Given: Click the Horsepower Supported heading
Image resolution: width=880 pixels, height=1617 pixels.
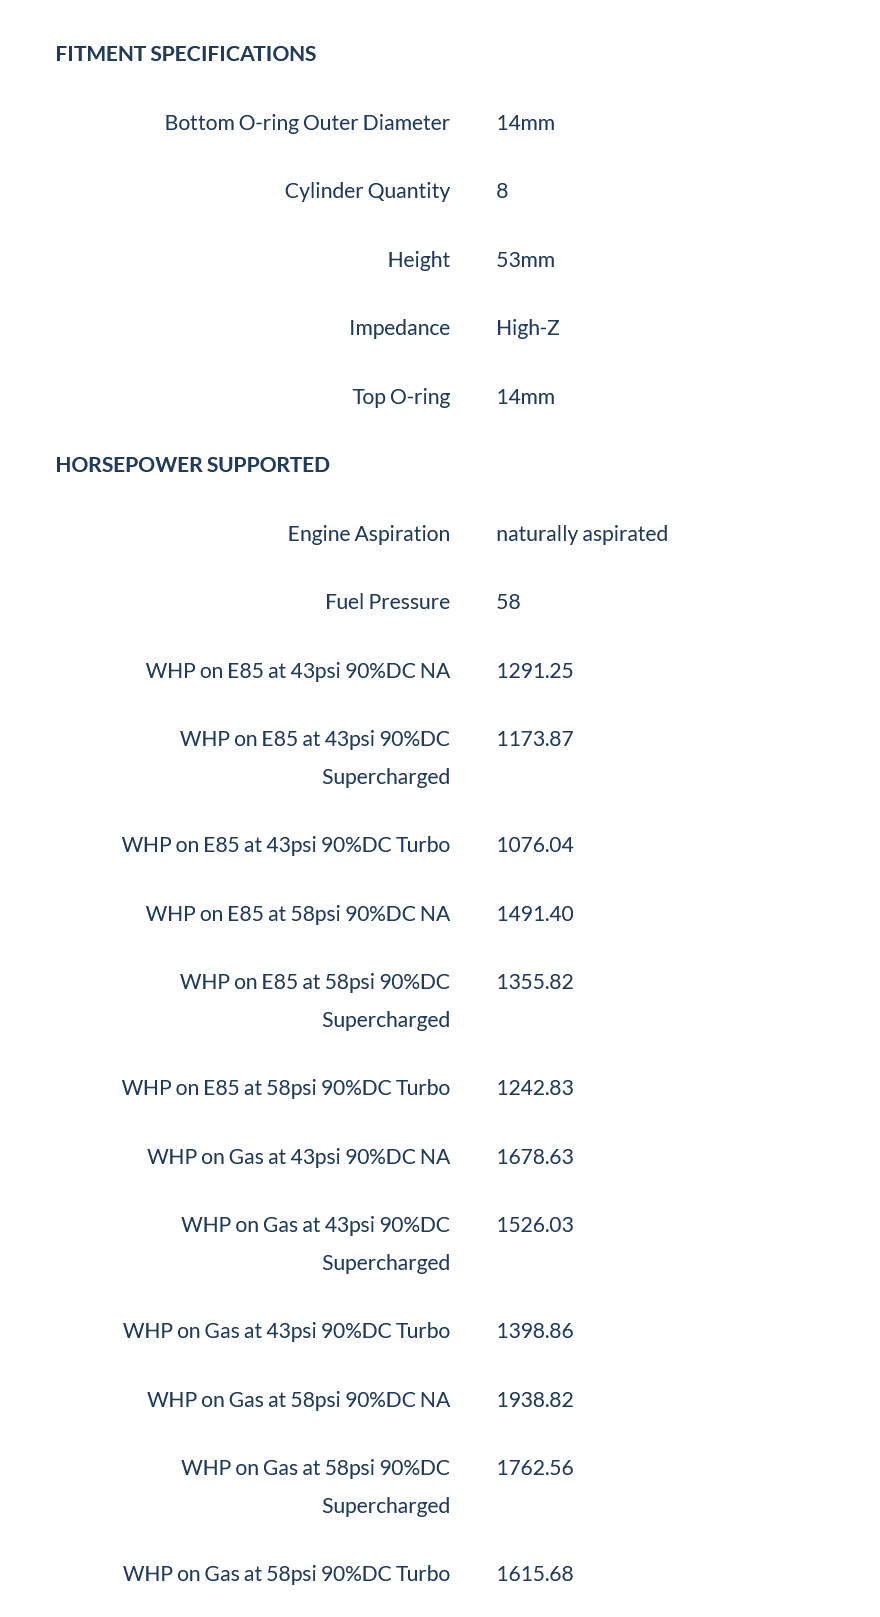Looking at the screenshot, I should click(193, 465).
